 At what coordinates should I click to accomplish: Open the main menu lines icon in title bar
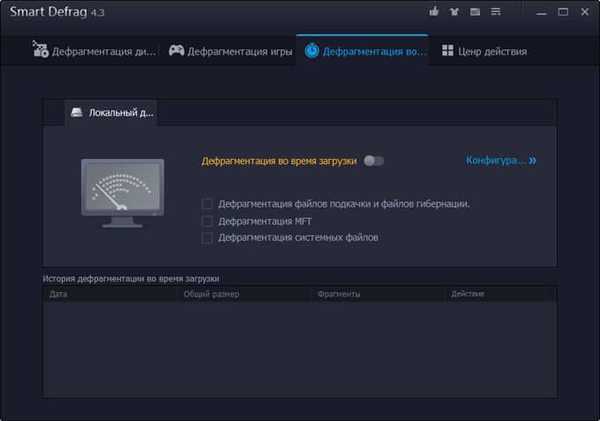pos(498,13)
